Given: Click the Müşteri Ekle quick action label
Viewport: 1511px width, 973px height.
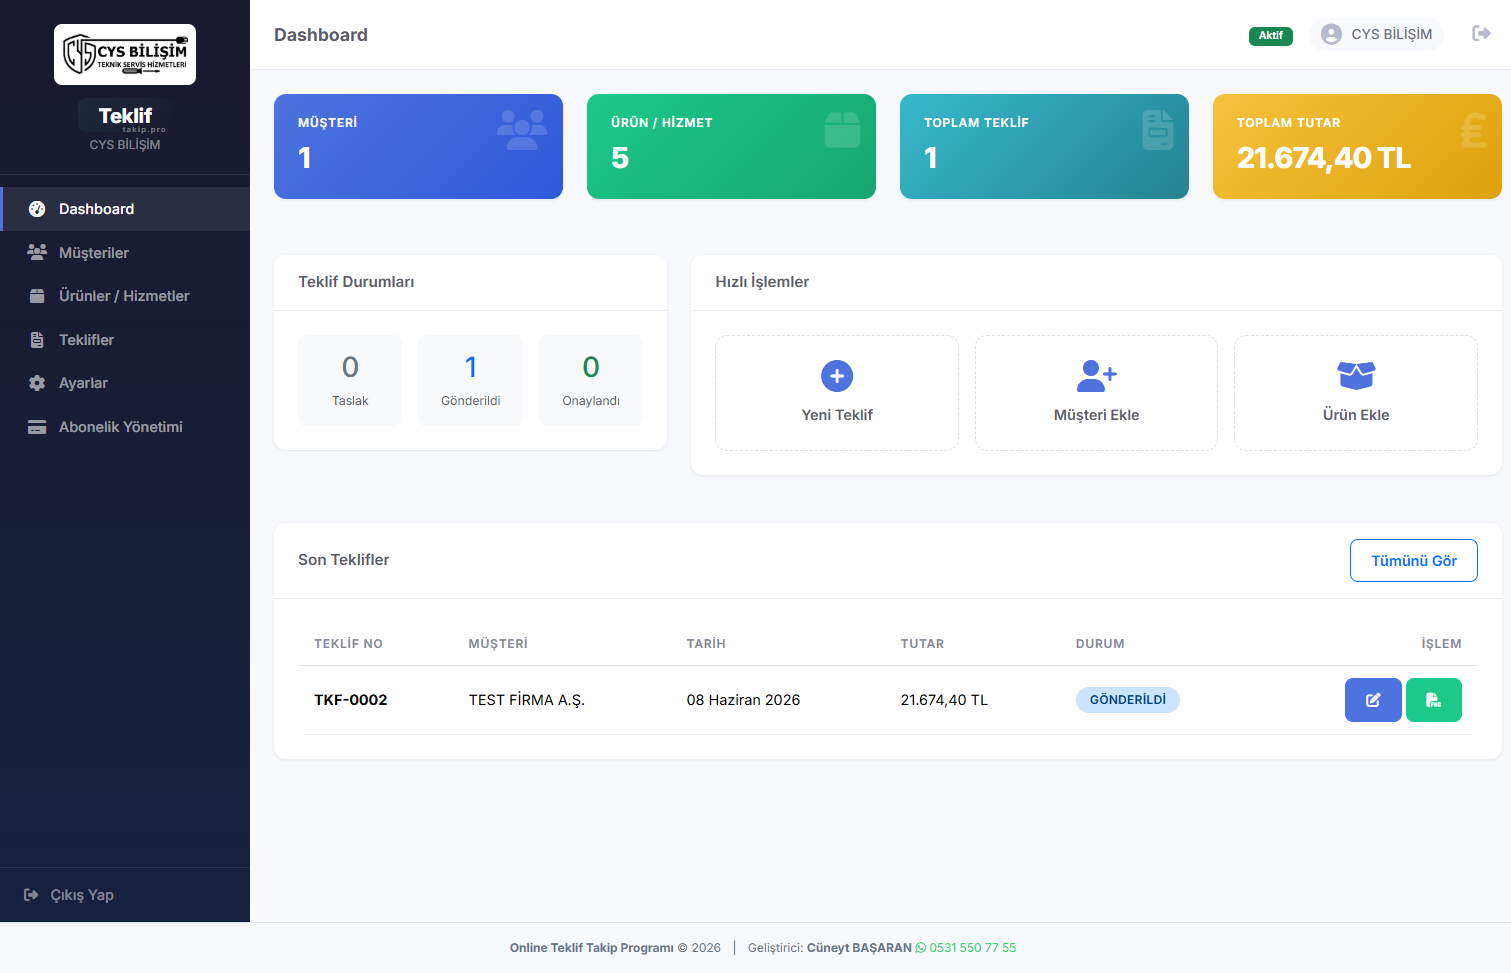Looking at the screenshot, I should click(x=1097, y=415).
